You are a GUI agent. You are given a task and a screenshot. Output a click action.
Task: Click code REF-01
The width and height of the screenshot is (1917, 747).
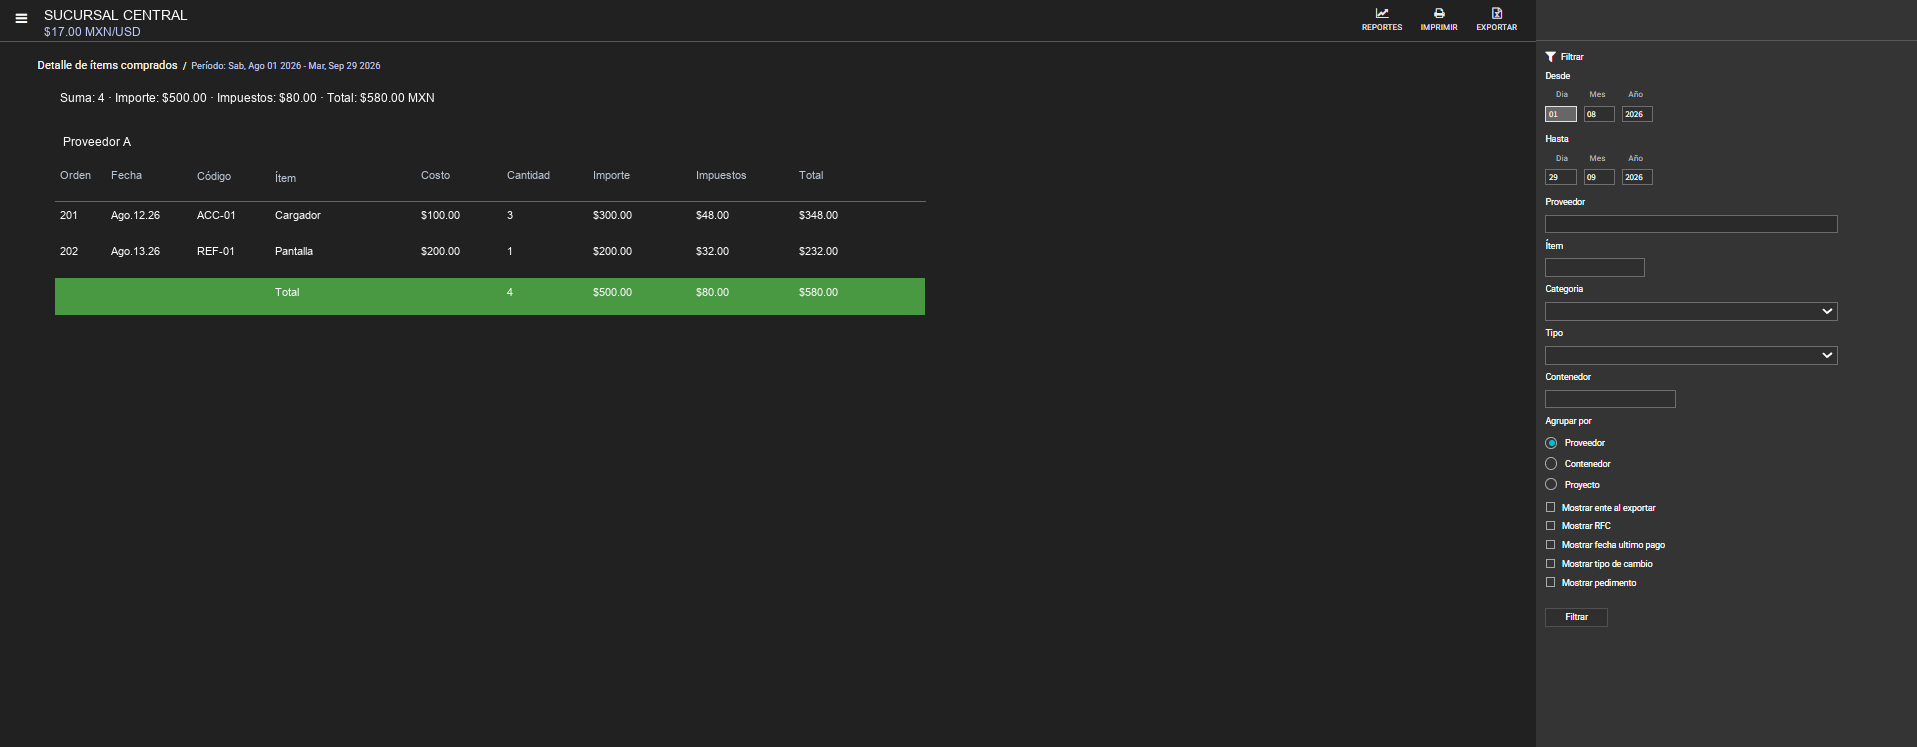point(216,252)
